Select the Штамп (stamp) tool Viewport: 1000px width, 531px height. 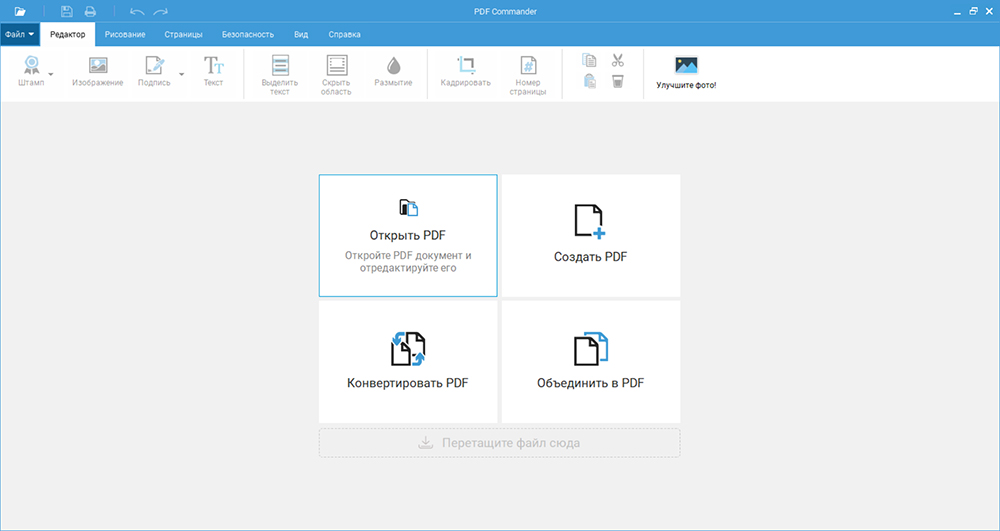31,71
